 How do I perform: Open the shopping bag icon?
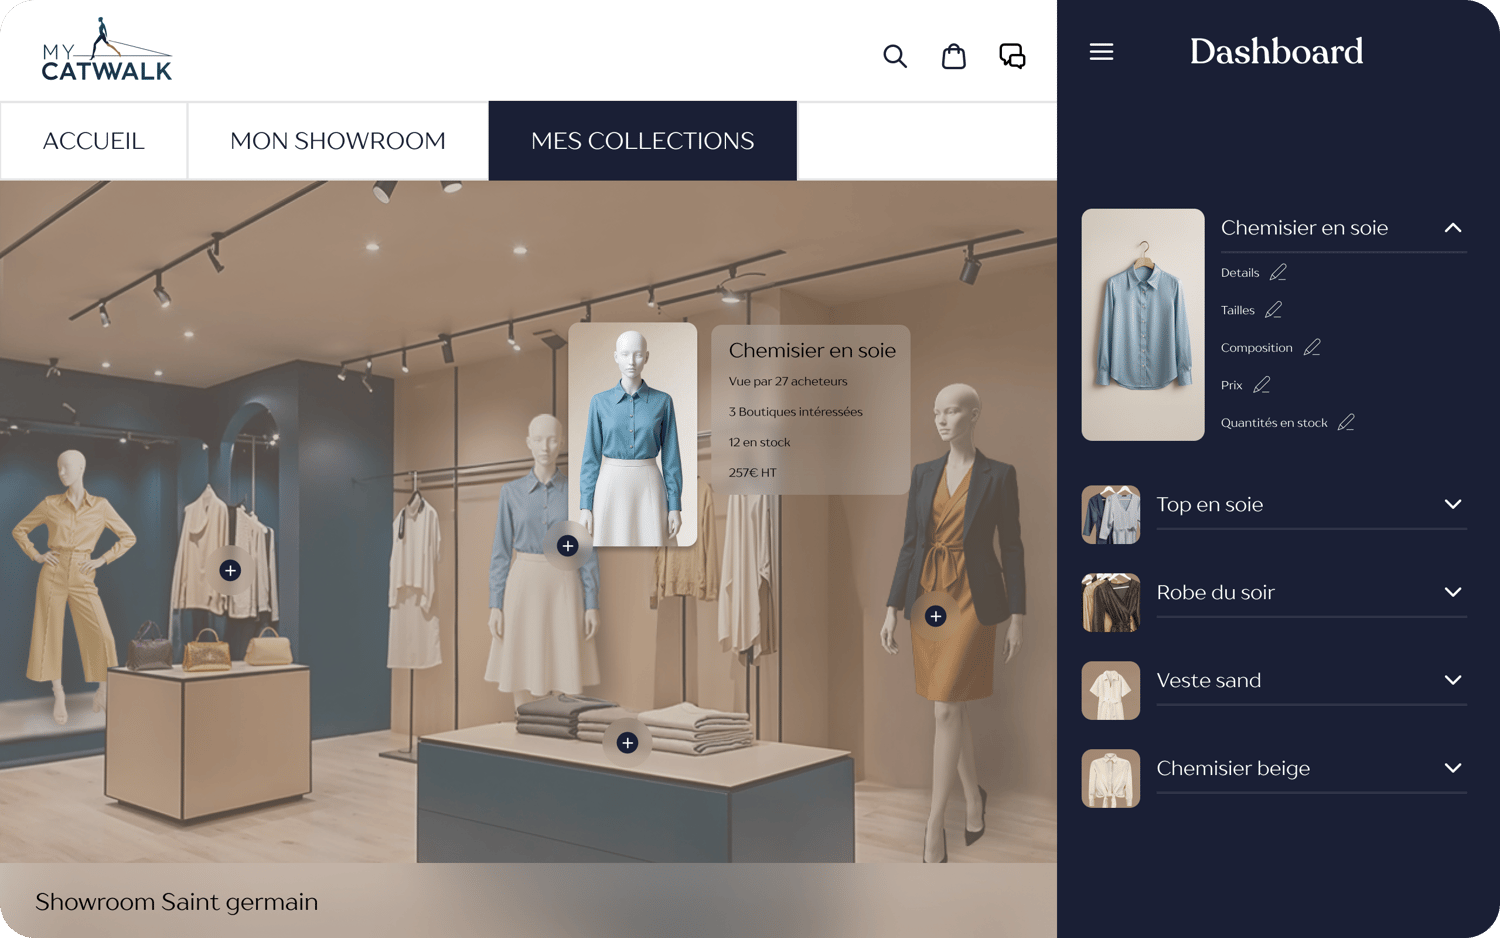[x=954, y=56]
